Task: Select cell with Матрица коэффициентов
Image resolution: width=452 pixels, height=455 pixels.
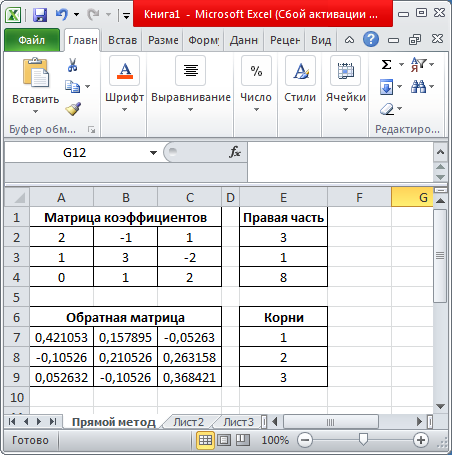Action: pos(126,217)
